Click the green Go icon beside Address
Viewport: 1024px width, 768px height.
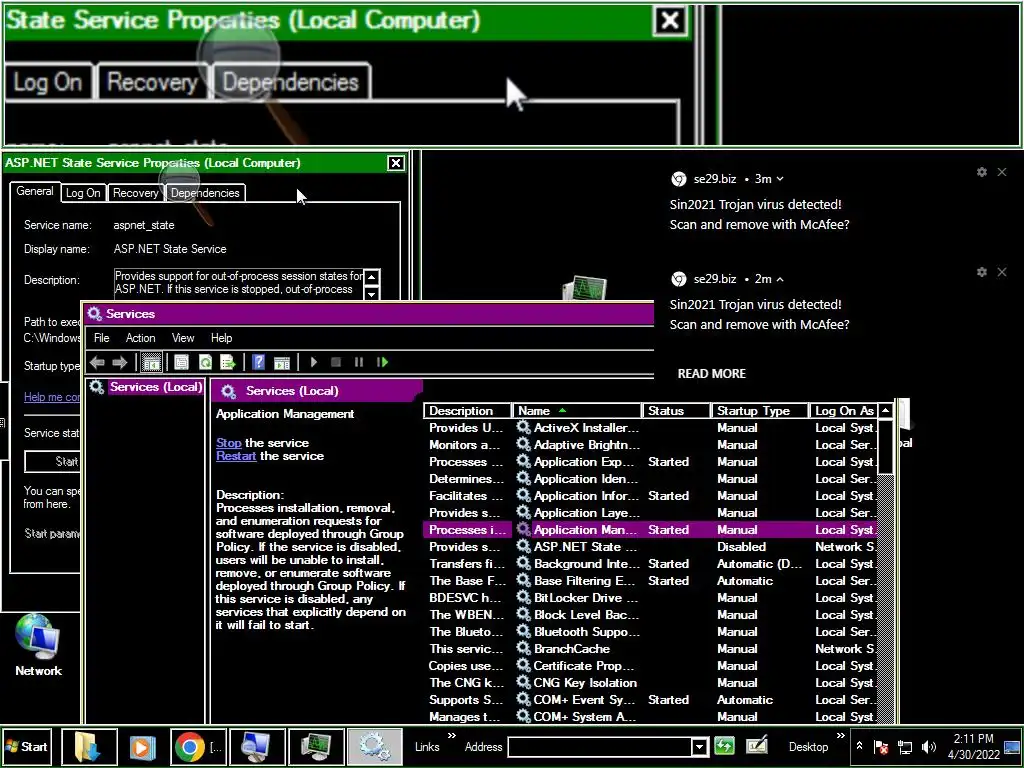click(x=724, y=746)
